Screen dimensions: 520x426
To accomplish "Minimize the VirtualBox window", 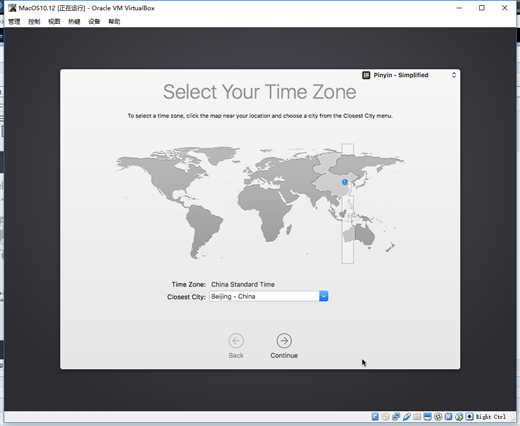I will pos(459,8).
